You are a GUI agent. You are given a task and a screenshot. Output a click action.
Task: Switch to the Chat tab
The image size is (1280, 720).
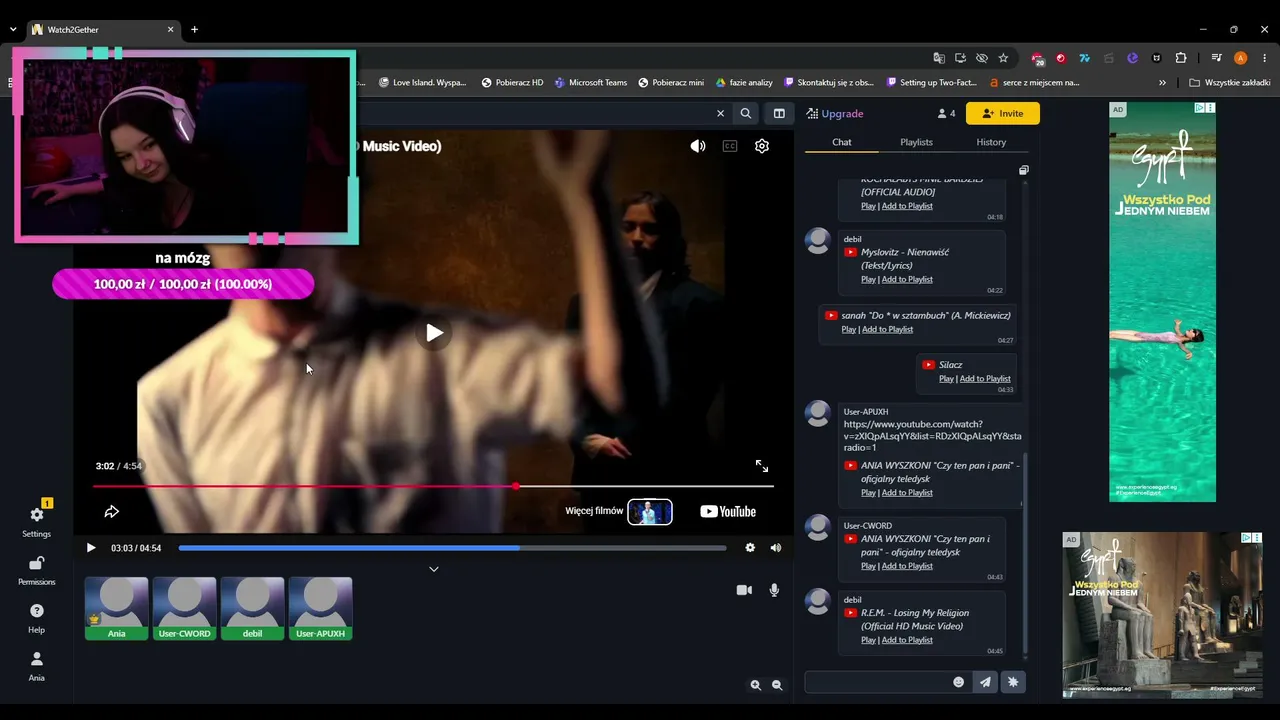click(x=842, y=142)
